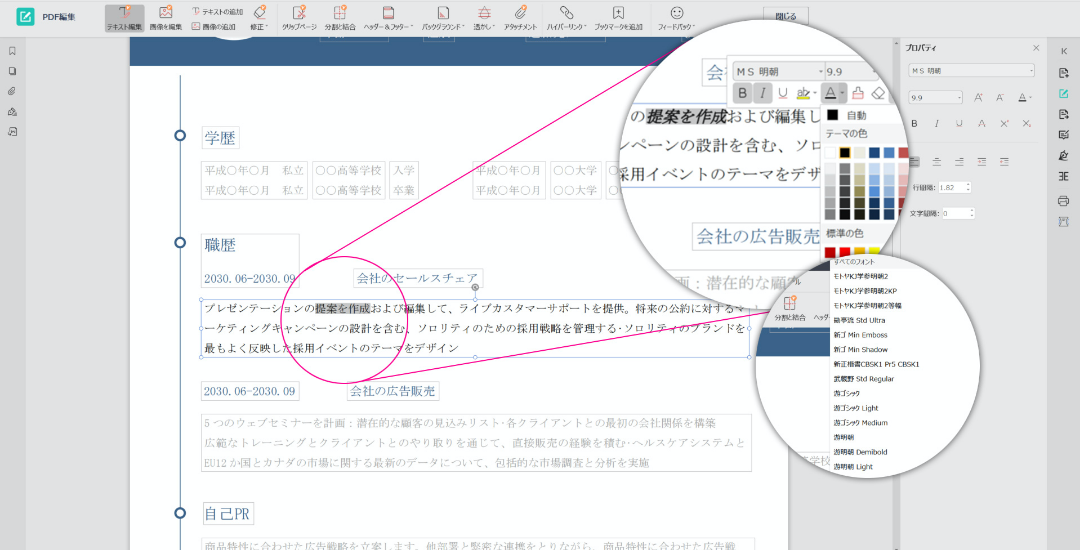1080x550 pixels.
Task: Select 新ゴ Min Emboss in the magnified font list
Action: [x=860, y=335]
